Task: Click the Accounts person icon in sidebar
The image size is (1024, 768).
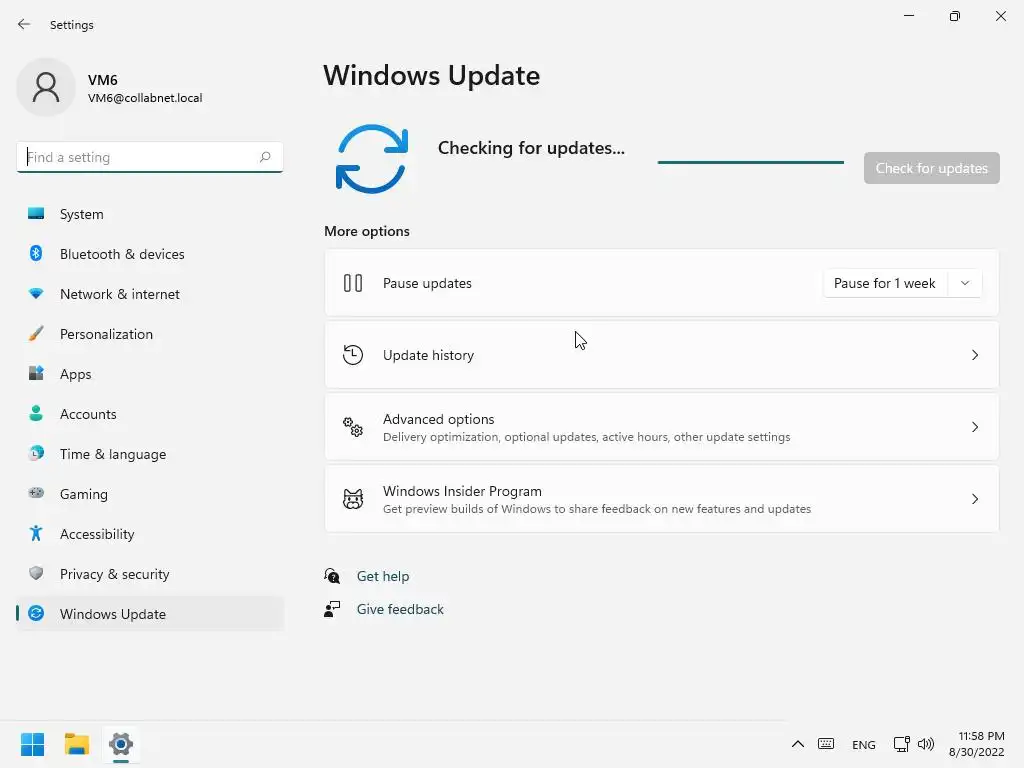Action: 36,413
